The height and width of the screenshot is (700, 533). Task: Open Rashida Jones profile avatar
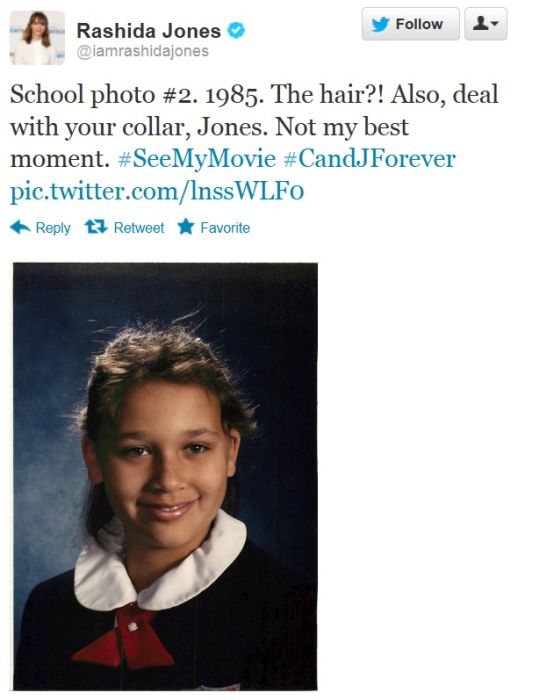click(x=37, y=38)
